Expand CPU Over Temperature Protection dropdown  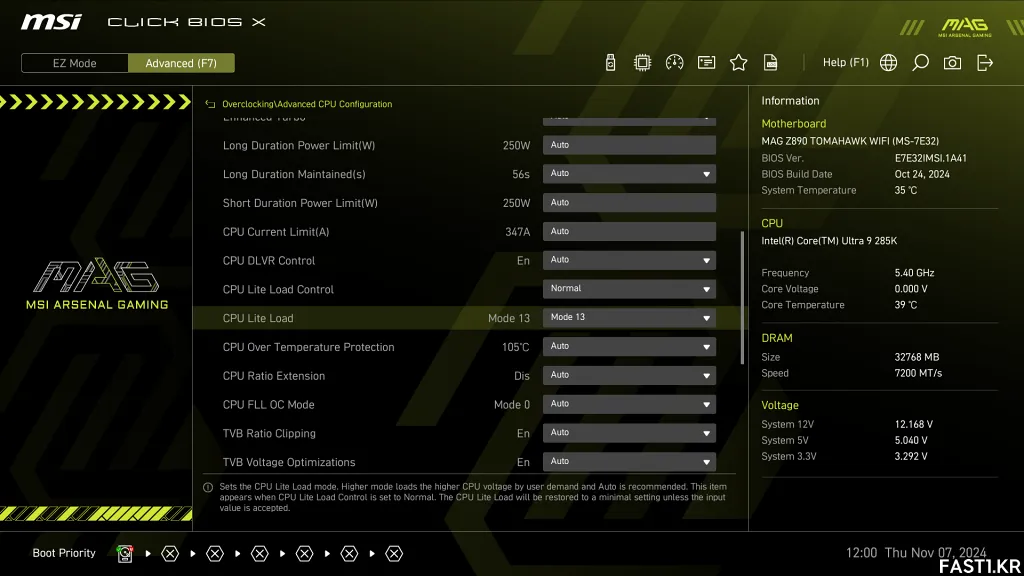click(x=629, y=346)
